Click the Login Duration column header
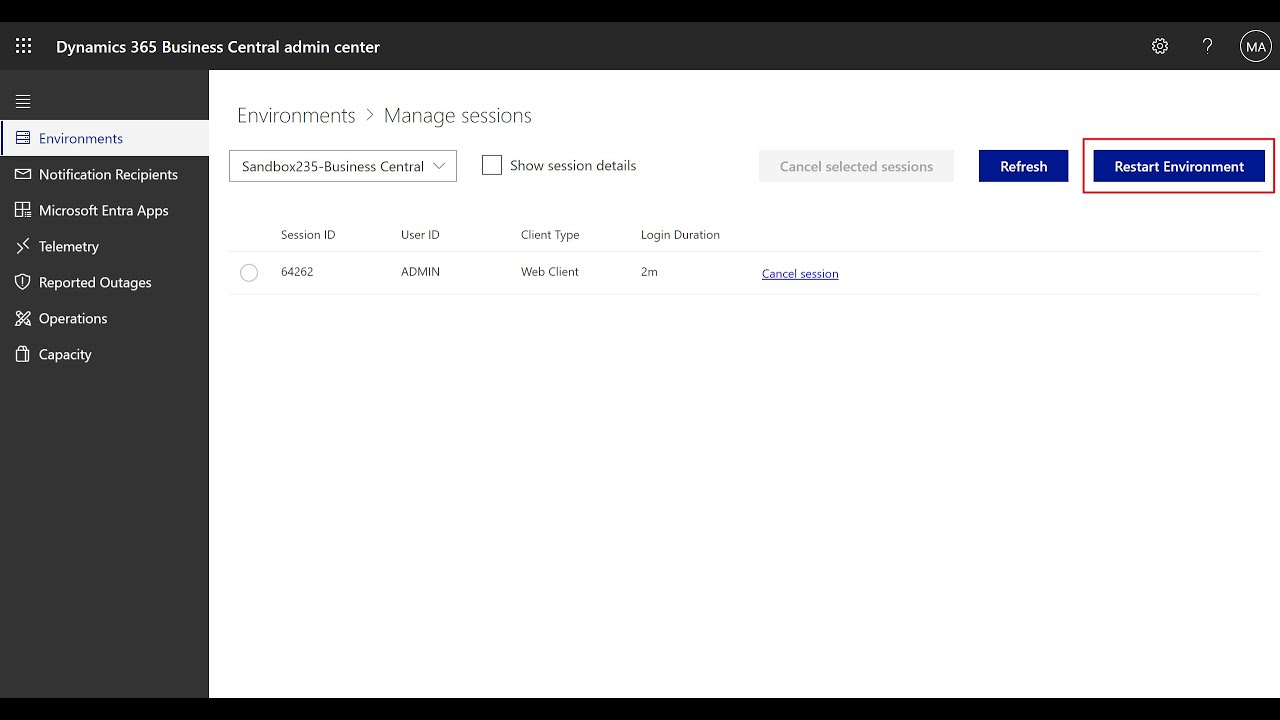Image resolution: width=1280 pixels, height=720 pixels. coord(680,235)
